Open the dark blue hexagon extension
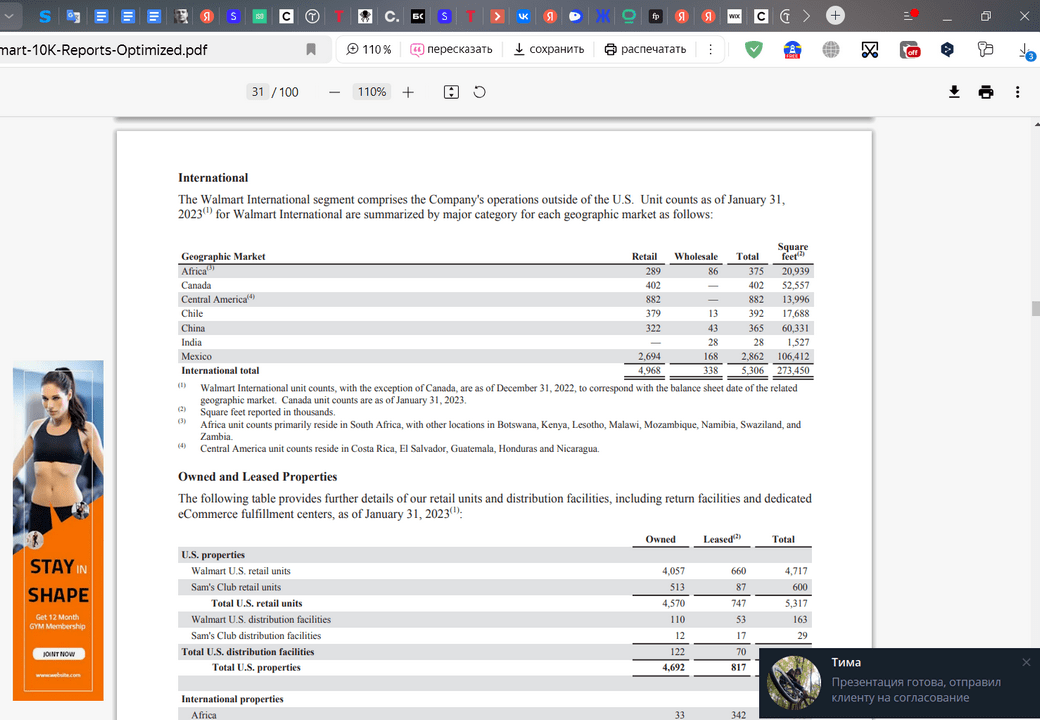1040x720 pixels. [x=947, y=49]
